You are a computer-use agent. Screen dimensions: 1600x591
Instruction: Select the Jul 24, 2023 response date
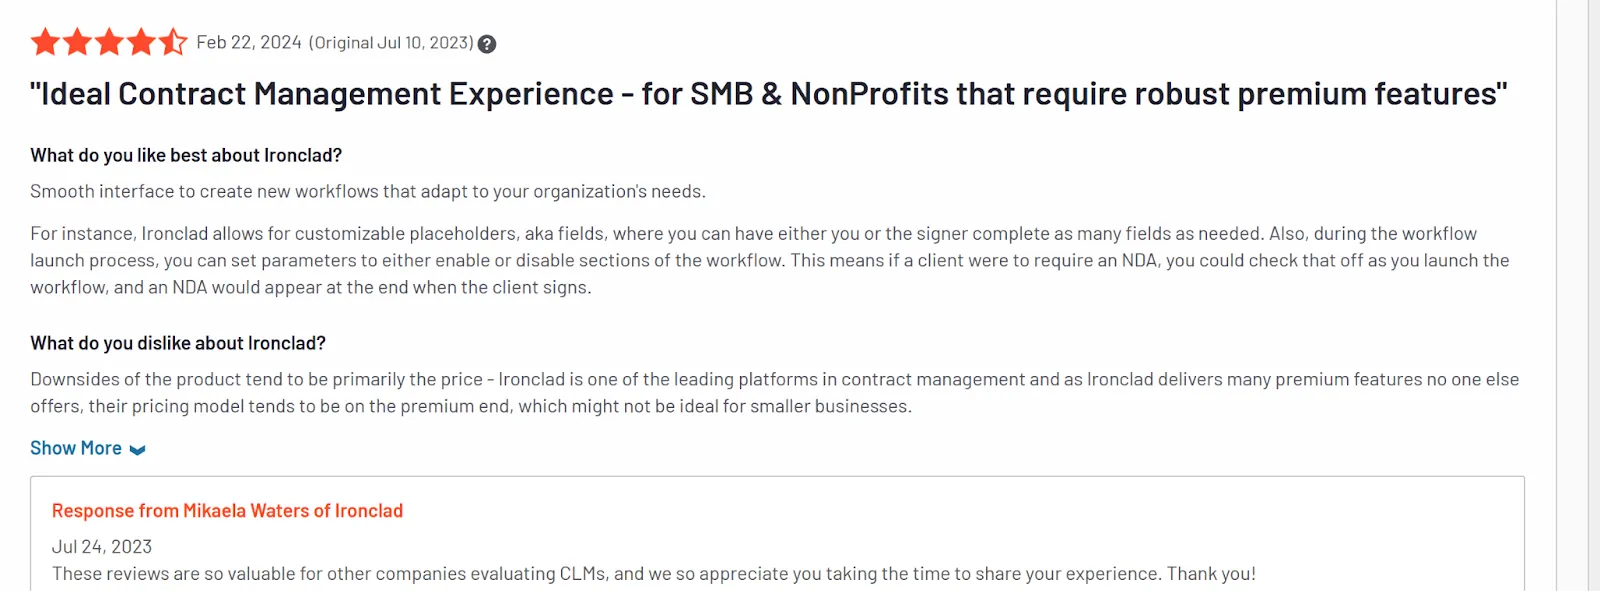coord(101,546)
